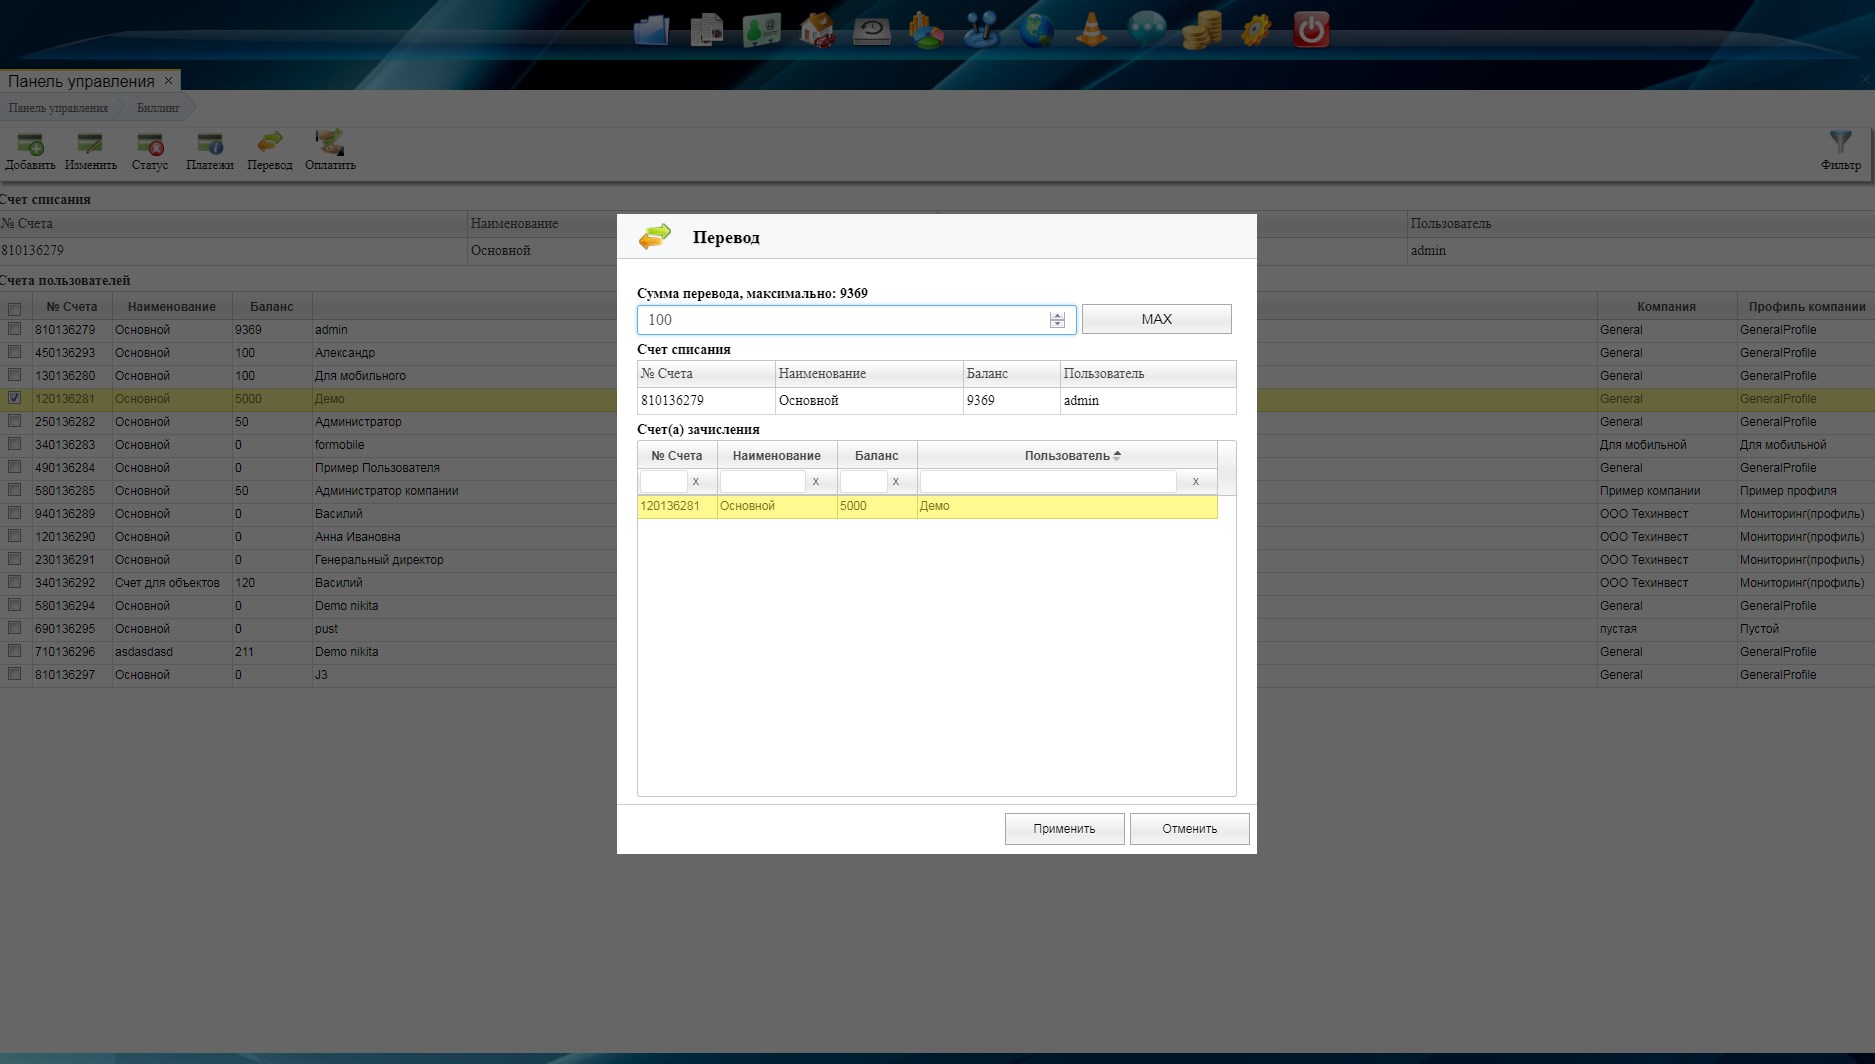Screen dimensions: 1875x1064
Task: Open the orange gear settings icon
Action: tap(1256, 30)
